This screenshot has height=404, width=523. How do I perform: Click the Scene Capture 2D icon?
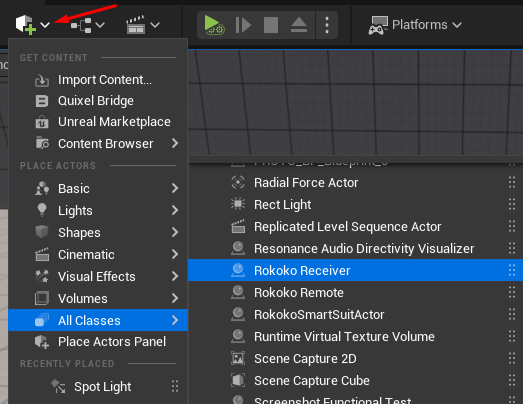click(238, 358)
